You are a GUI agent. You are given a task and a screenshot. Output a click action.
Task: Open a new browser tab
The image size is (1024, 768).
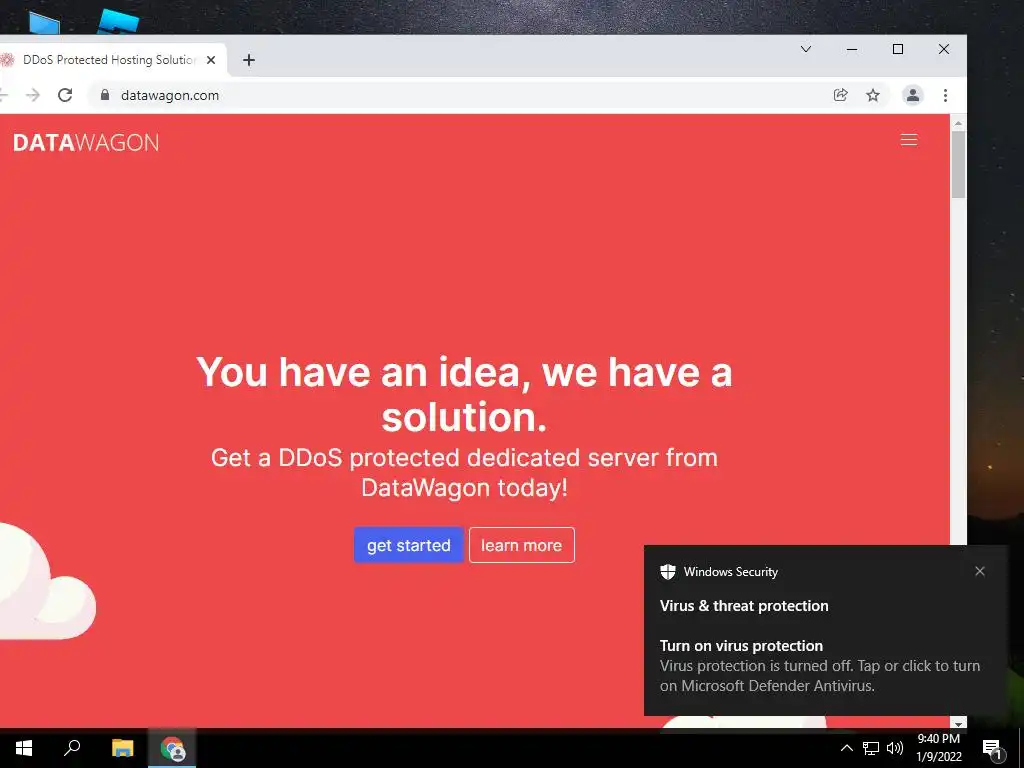point(249,60)
